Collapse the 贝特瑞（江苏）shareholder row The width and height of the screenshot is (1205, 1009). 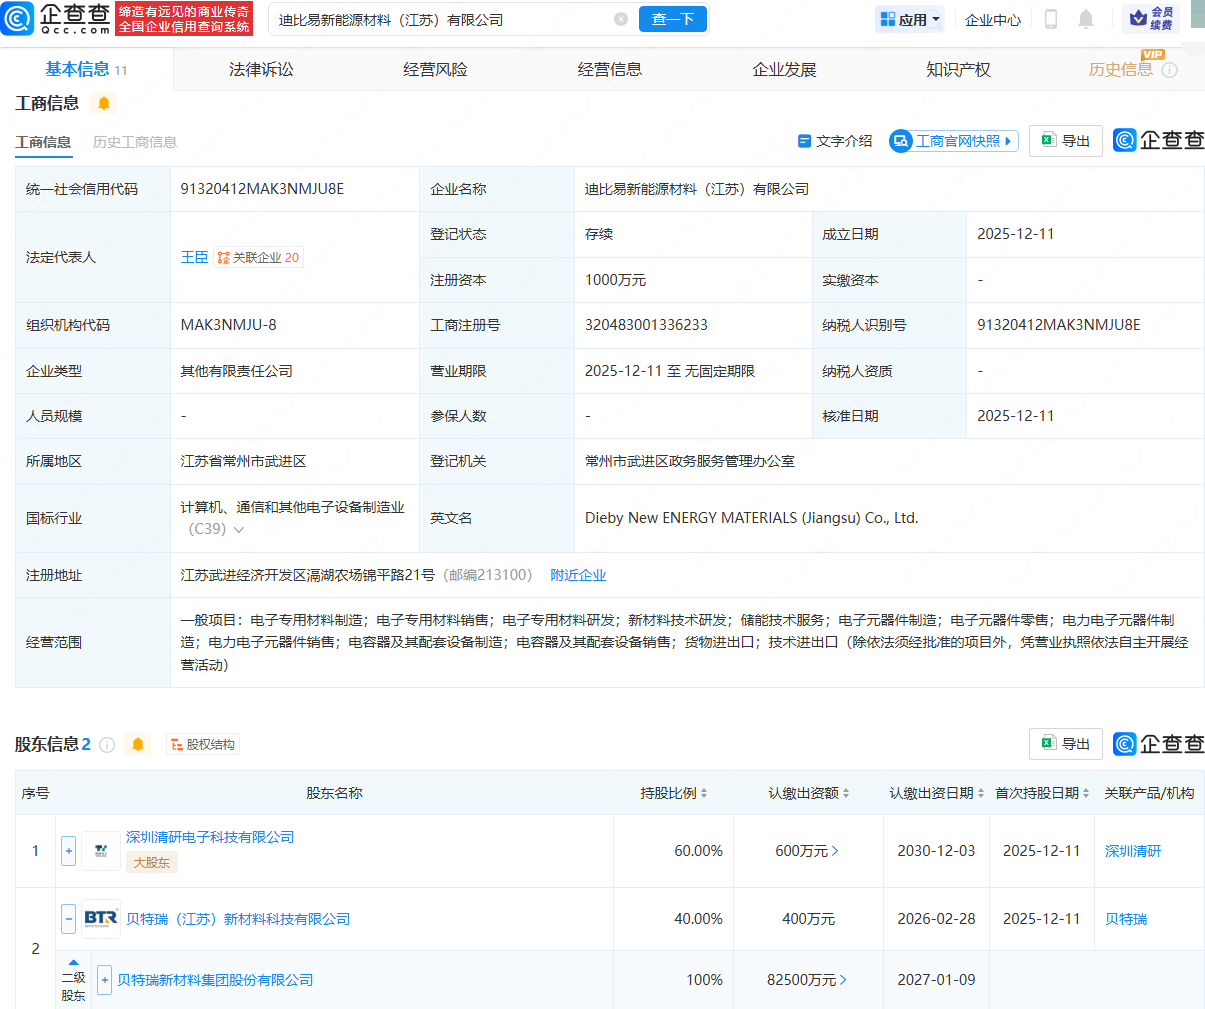click(68, 918)
